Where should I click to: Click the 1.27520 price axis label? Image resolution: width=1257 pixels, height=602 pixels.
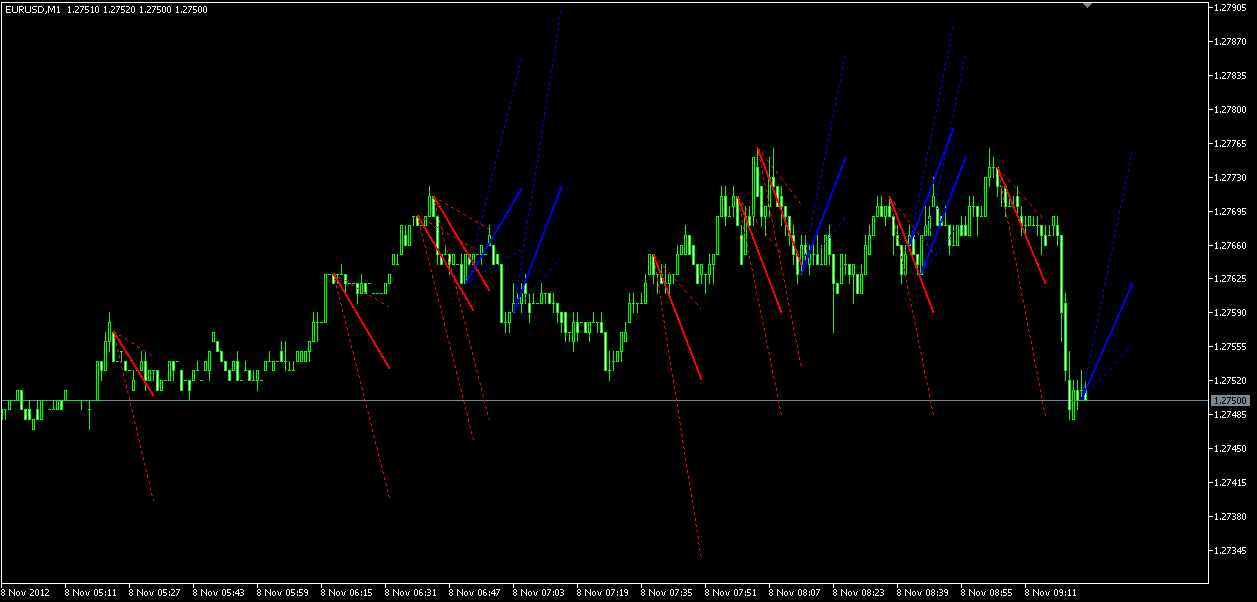pyautogui.click(x=1230, y=381)
